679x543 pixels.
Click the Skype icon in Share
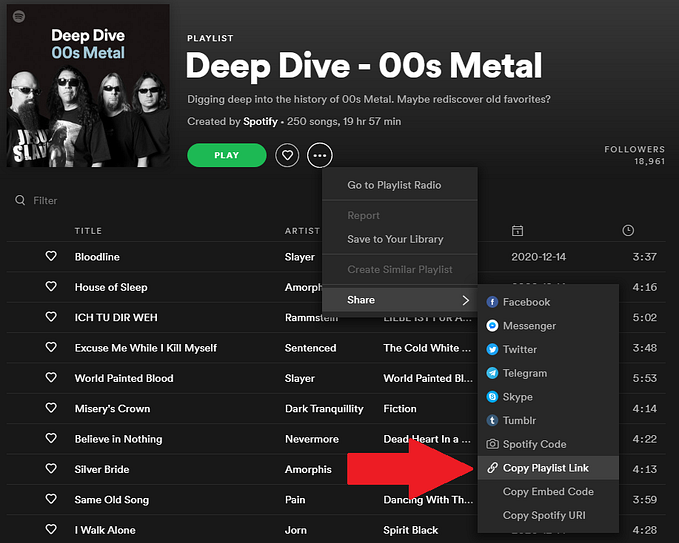click(x=492, y=397)
